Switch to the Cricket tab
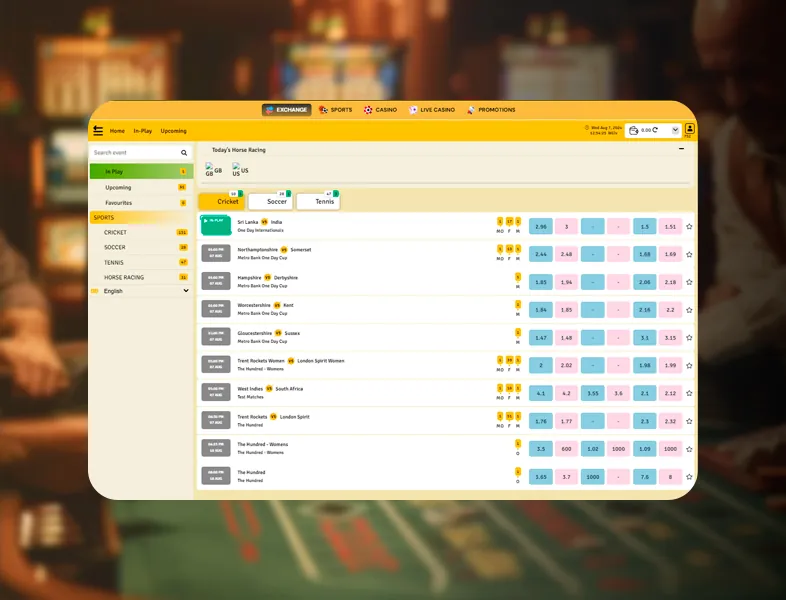Image resolution: width=786 pixels, height=600 pixels. tap(222, 202)
